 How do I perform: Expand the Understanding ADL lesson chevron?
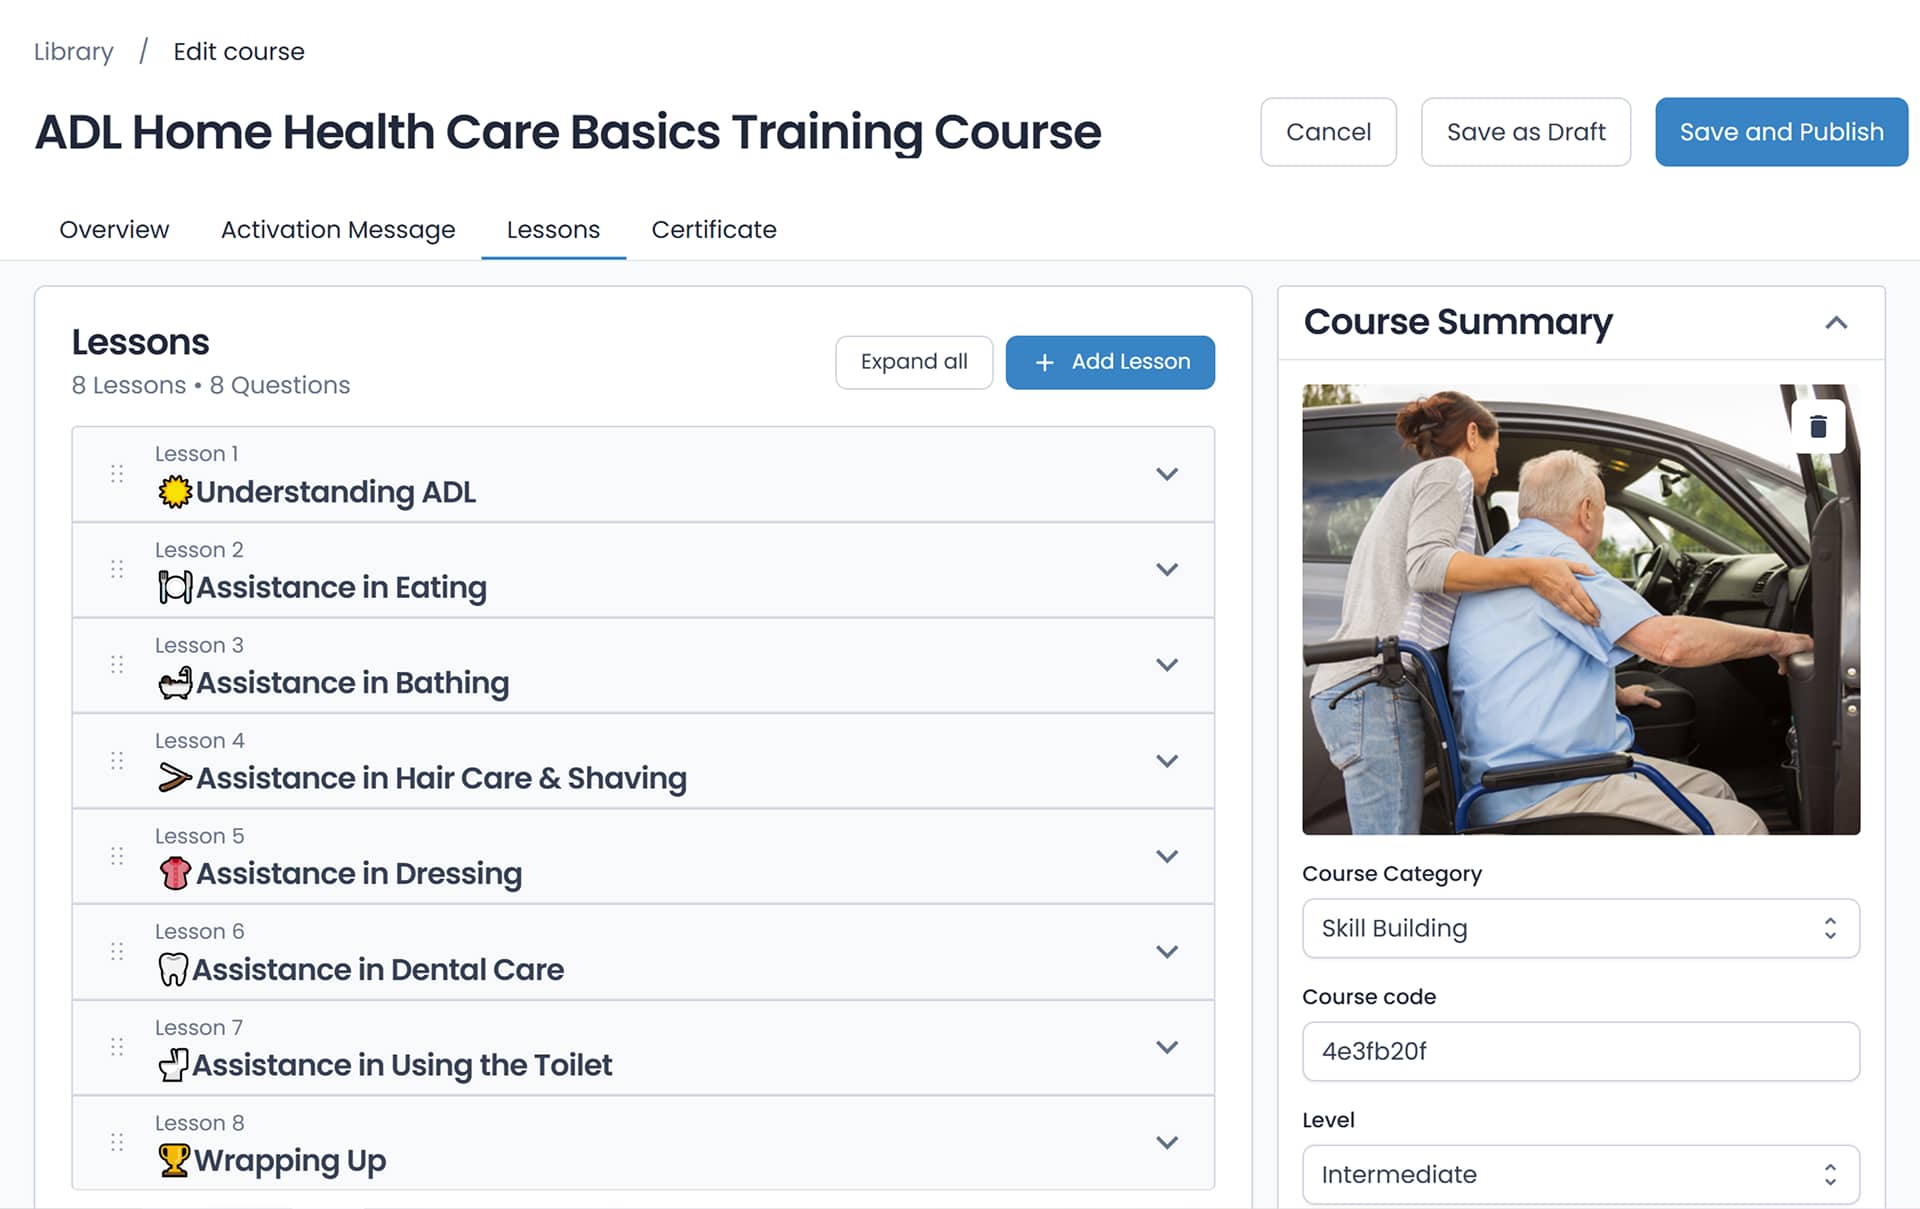coord(1166,474)
